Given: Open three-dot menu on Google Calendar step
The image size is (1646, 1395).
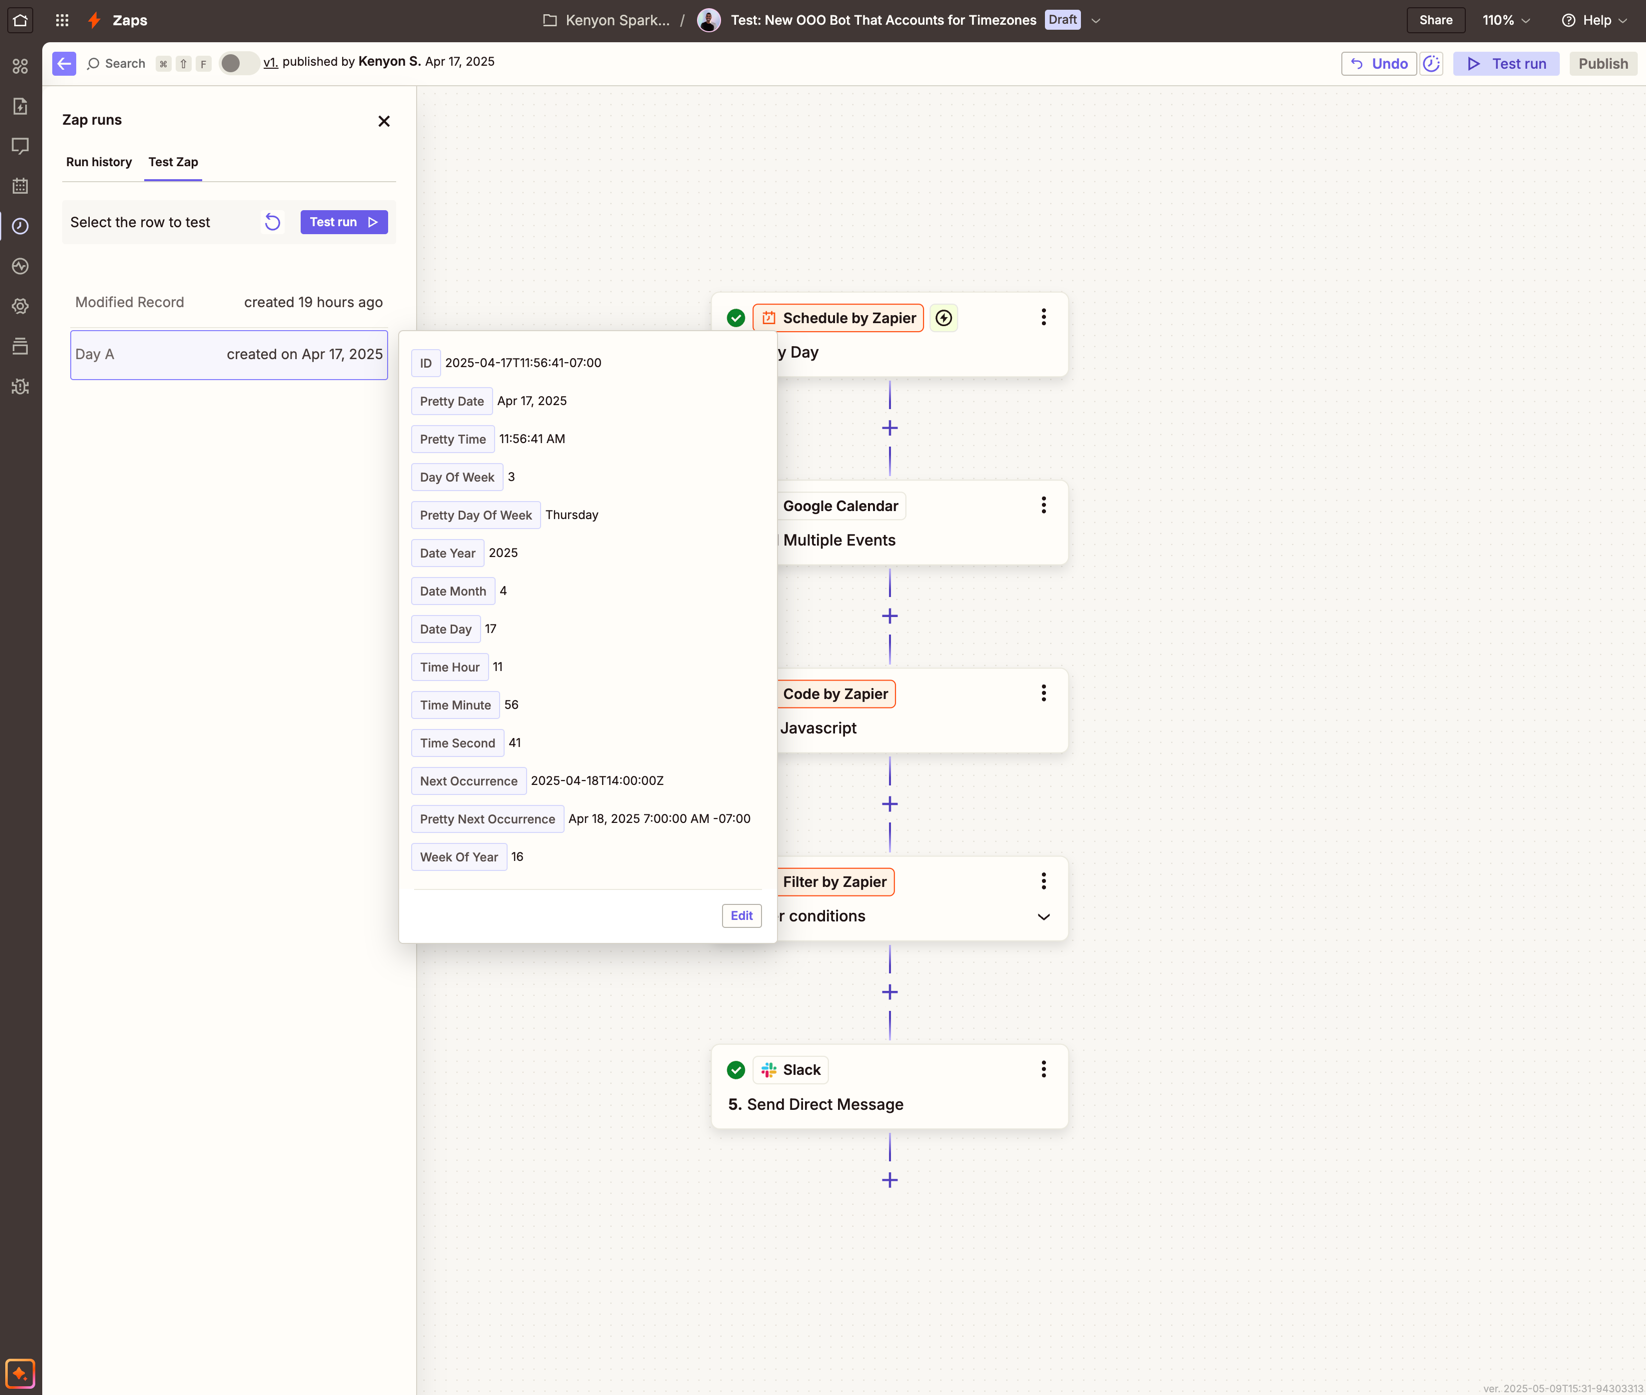Looking at the screenshot, I should point(1043,505).
